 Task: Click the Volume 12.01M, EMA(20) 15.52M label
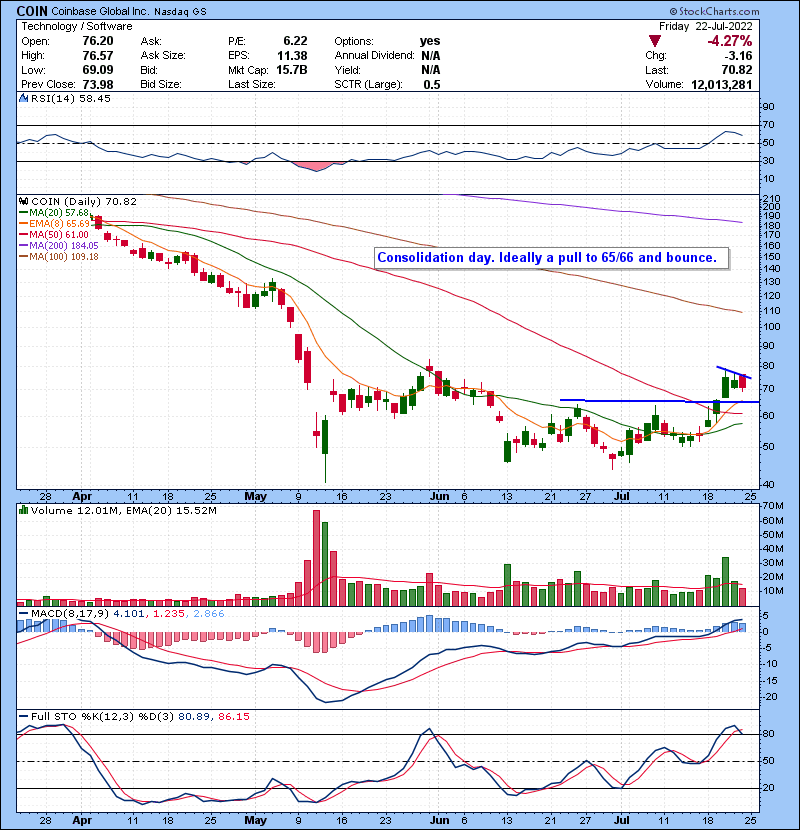pyautogui.click(x=123, y=510)
